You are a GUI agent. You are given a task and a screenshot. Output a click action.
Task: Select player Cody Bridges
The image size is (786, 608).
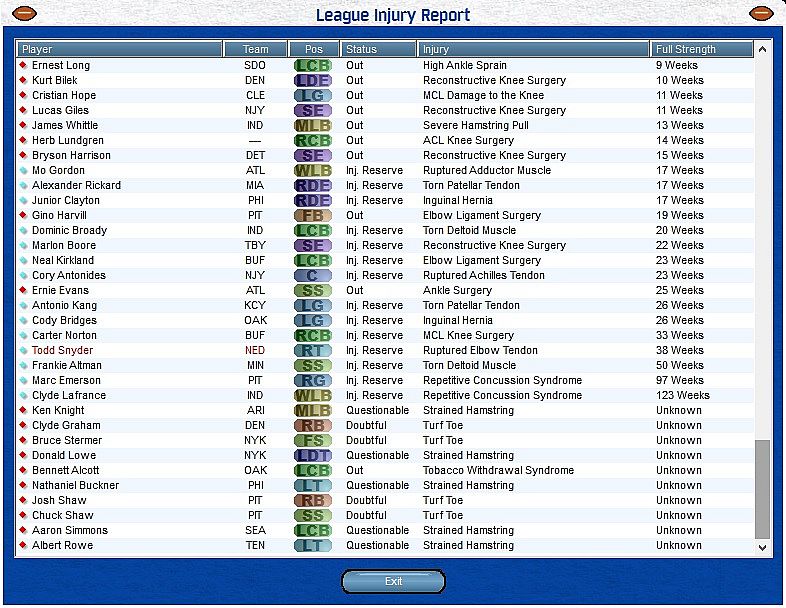(x=65, y=320)
